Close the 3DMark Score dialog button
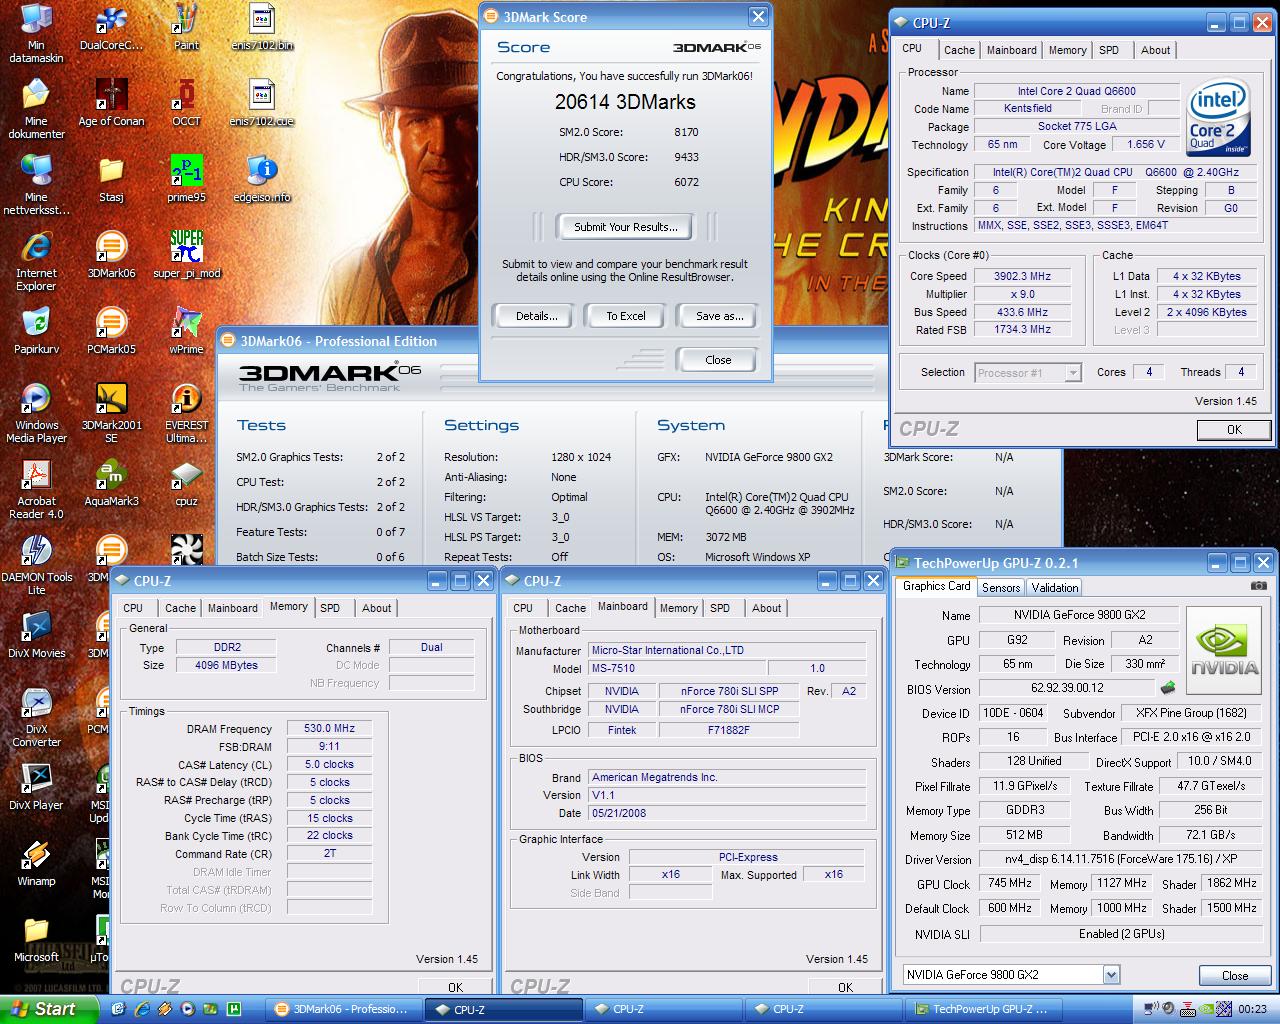The image size is (1280, 1024). point(718,360)
